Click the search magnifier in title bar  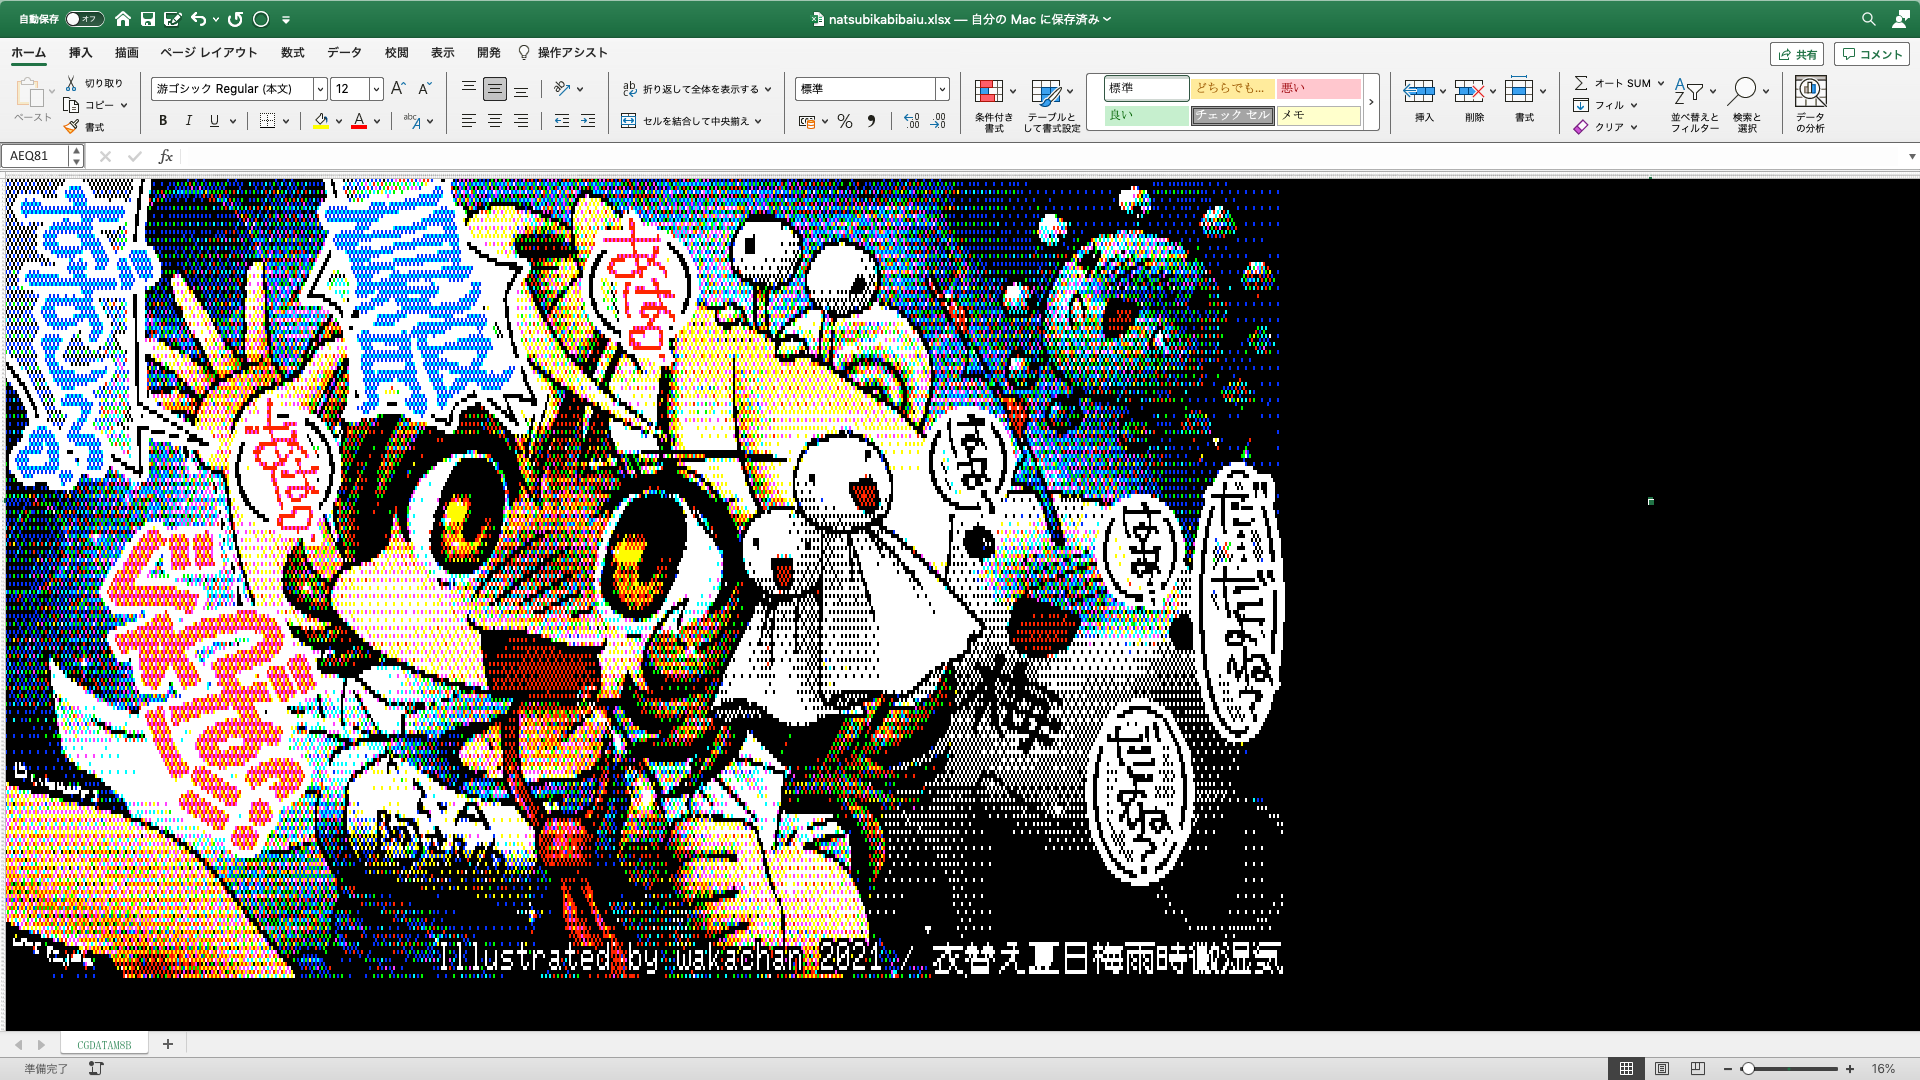coord(1868,19)
